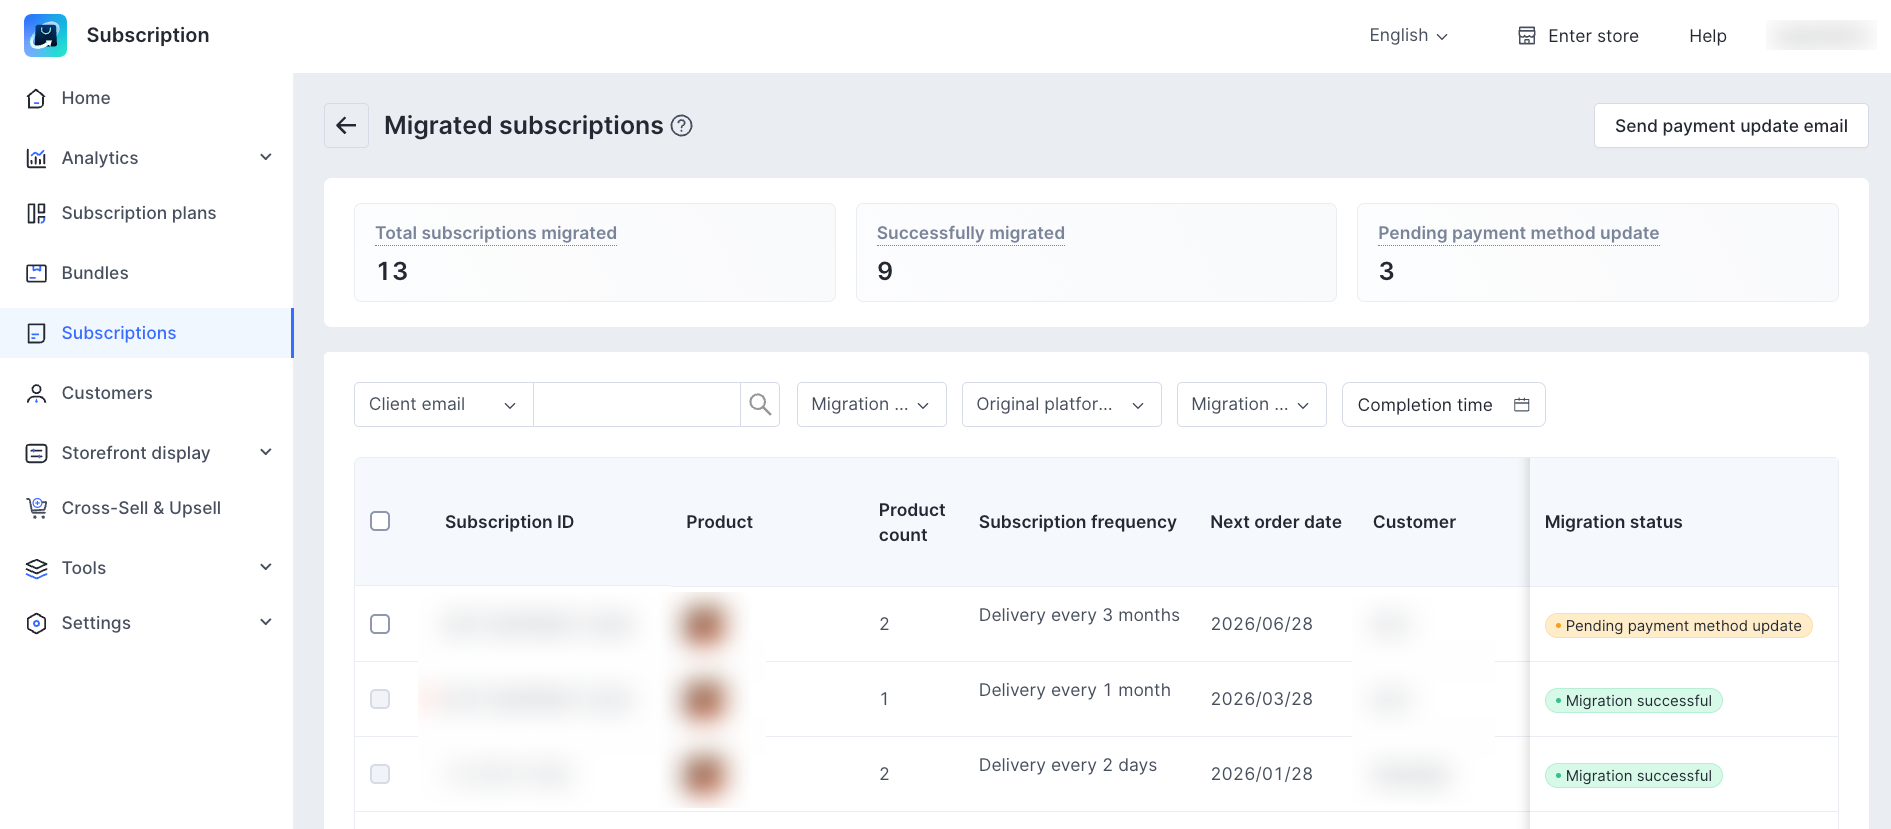Click Send payment update email button
Viewport: 1891px width, 829px height.
coord(1730,126)
